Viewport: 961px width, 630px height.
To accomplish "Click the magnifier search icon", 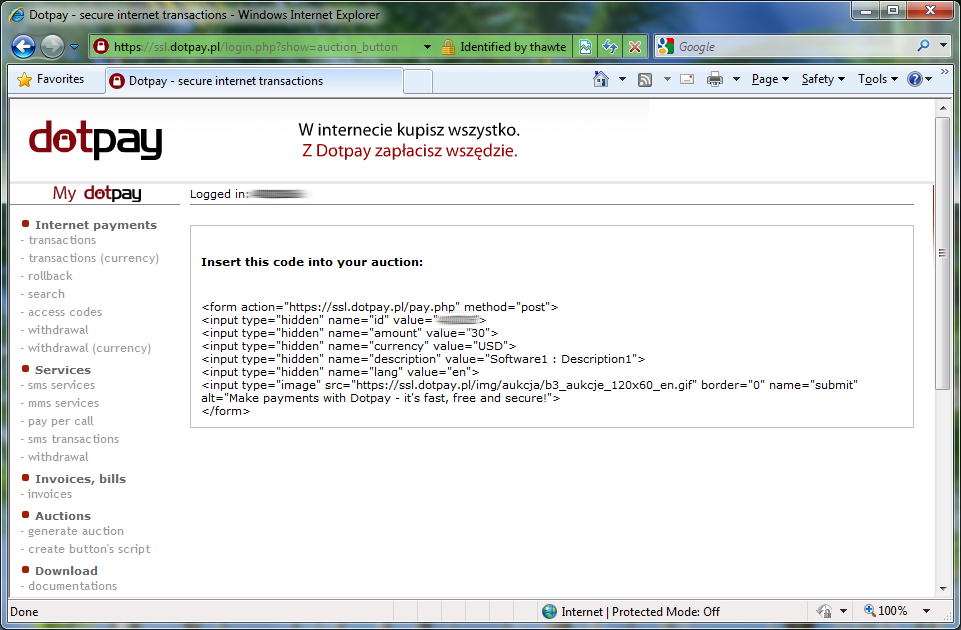I will click(923, 46).
